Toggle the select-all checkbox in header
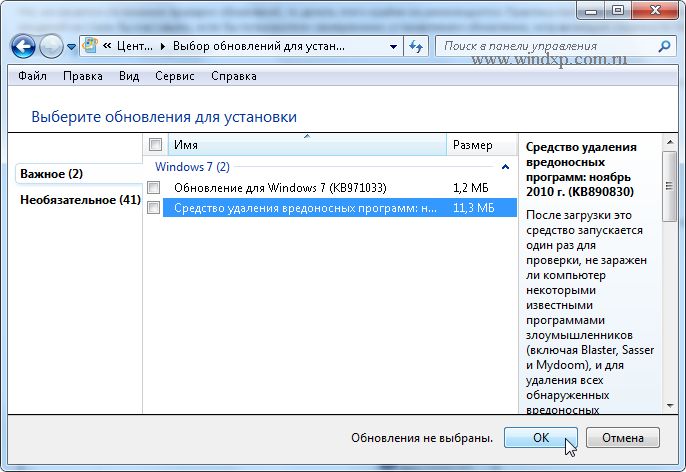The height and width of the screenshot is (472, 686). (x=155, y=144)
